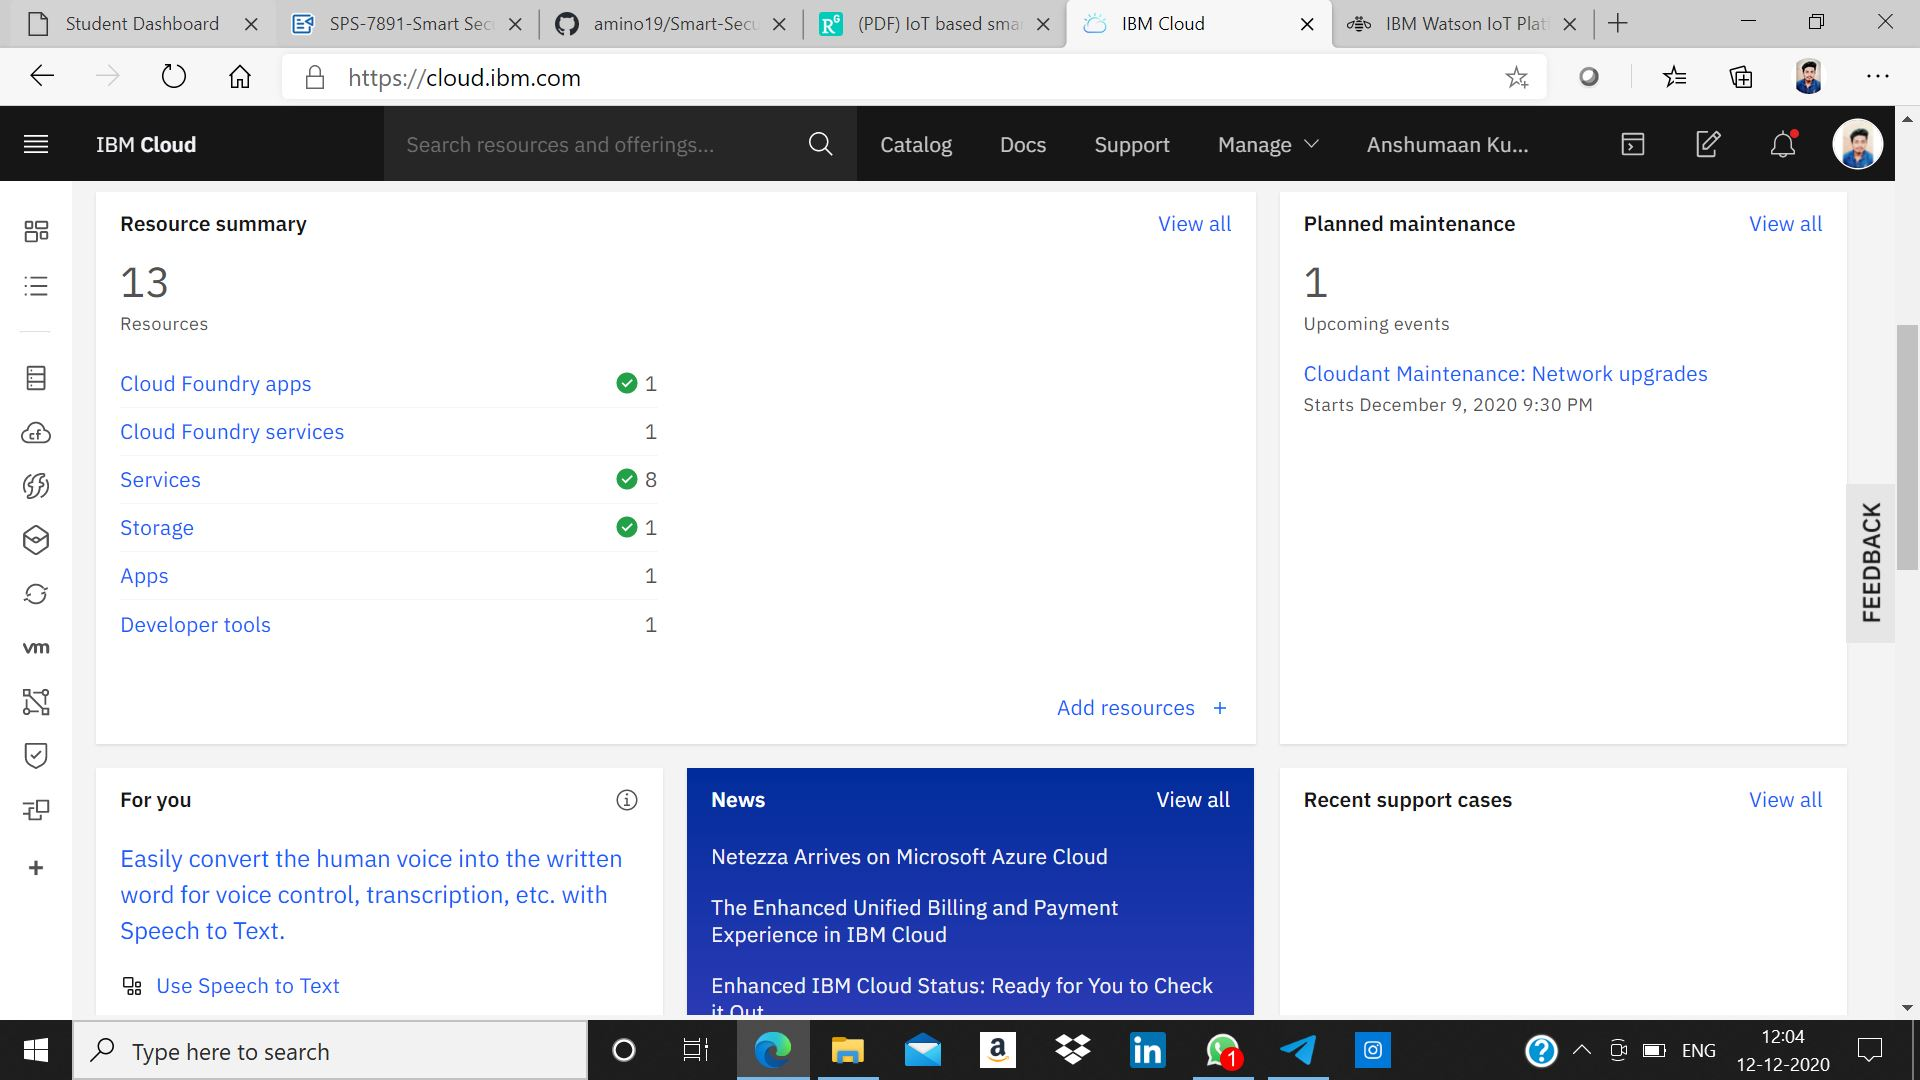Viewport: 1920px width, 1080px height.
Task: Click the cost estimator edit icon
Action: pos(1708,144)
